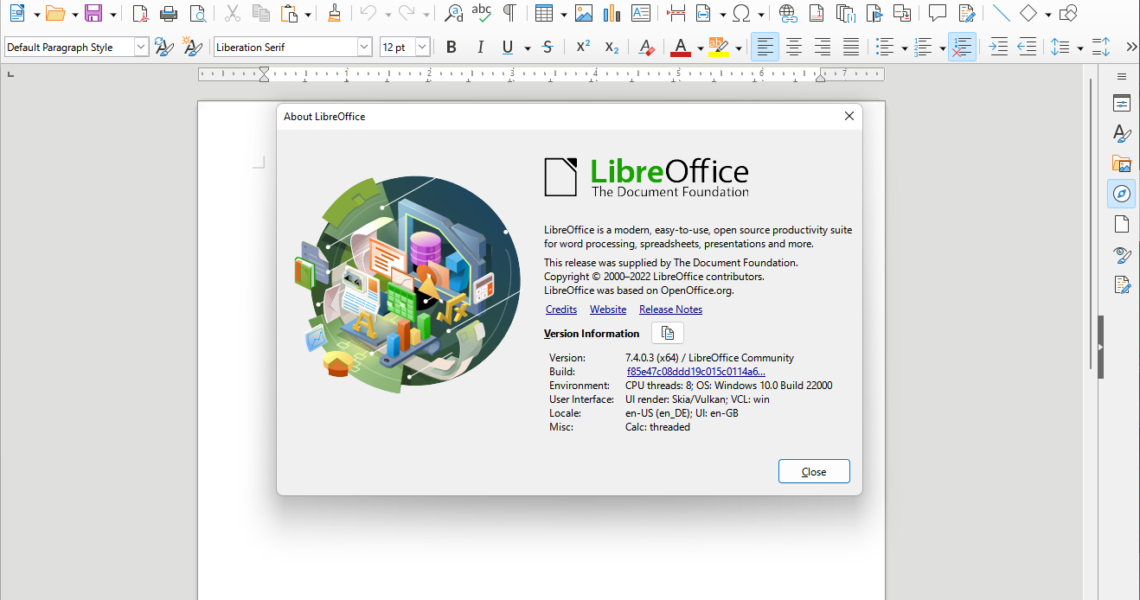The height and width of the screenshot is (600, 1140).
Task: Click the Print icon in toolbar
Action: [x=169, y=14]
